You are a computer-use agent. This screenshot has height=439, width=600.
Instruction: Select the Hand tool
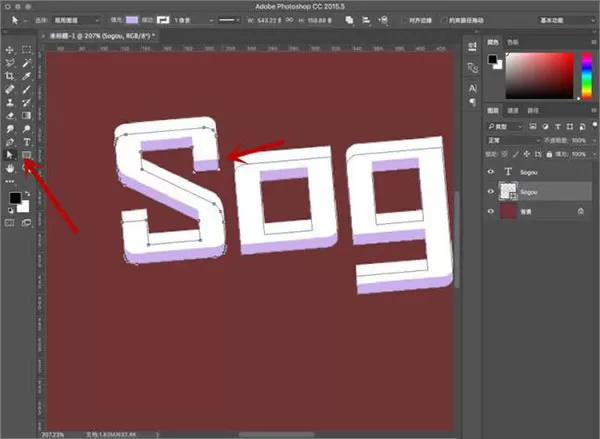(x=10, y=168)
